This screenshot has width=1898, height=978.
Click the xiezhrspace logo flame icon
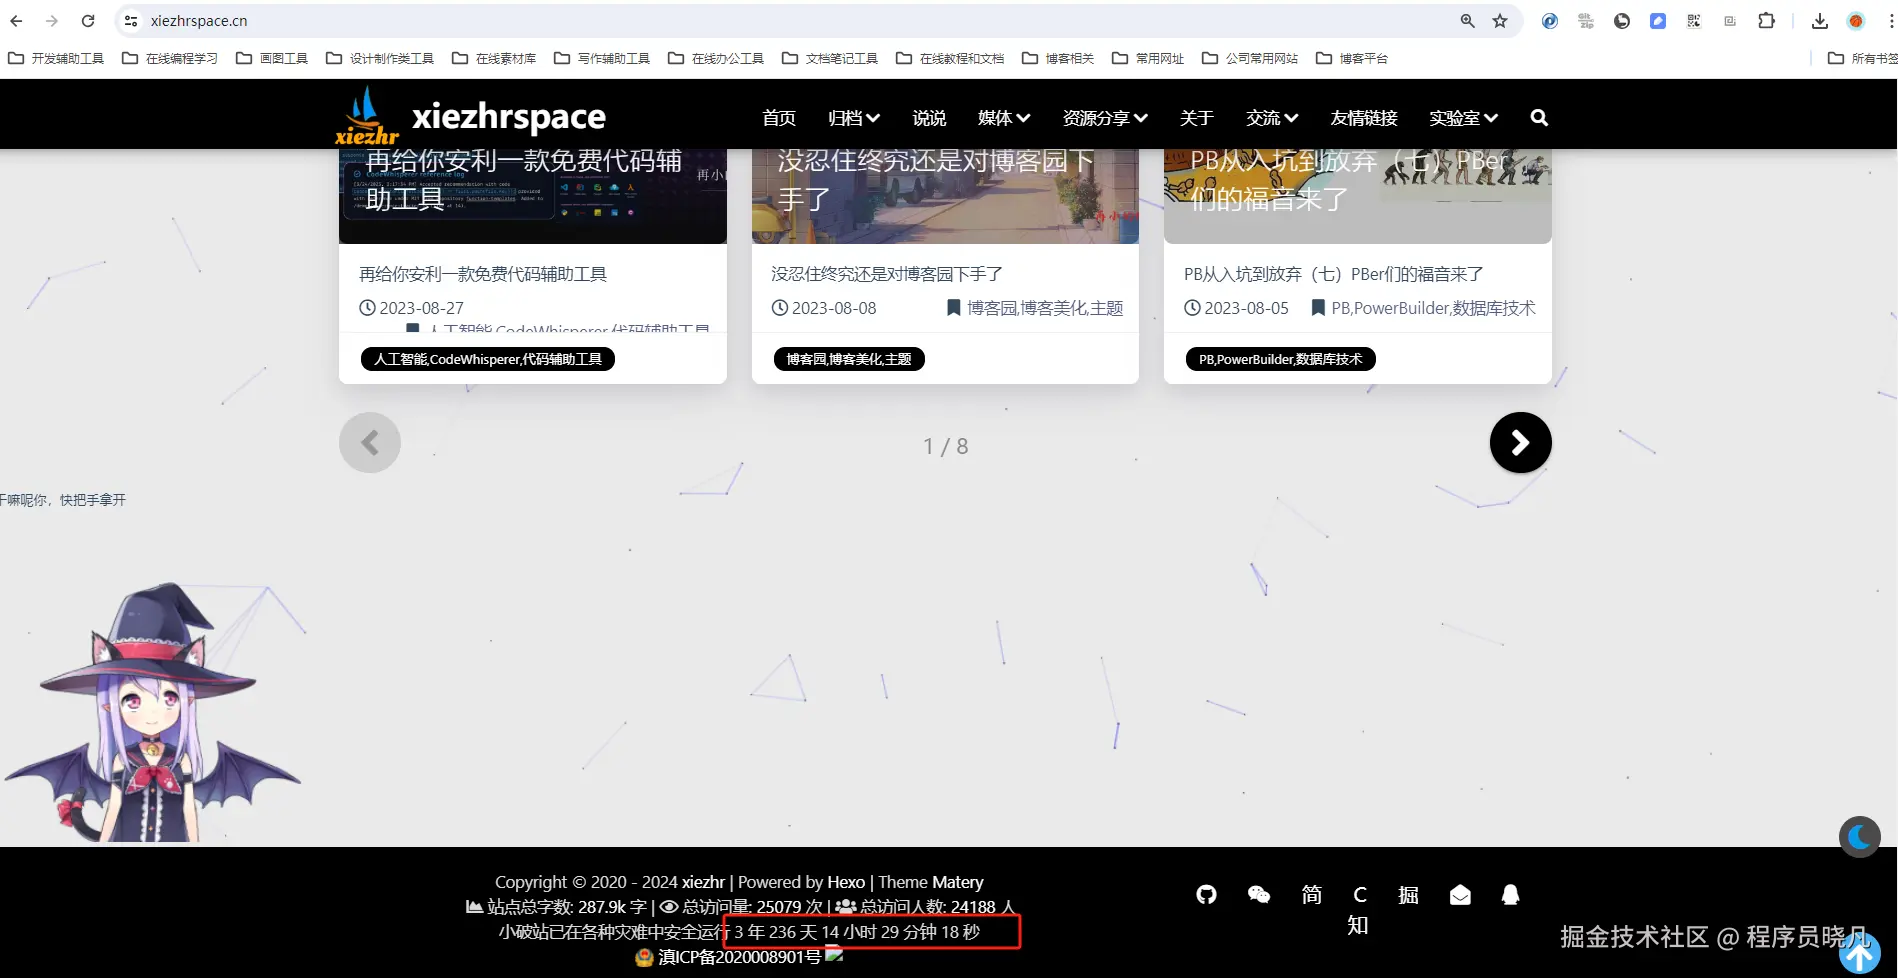(366, 113)
